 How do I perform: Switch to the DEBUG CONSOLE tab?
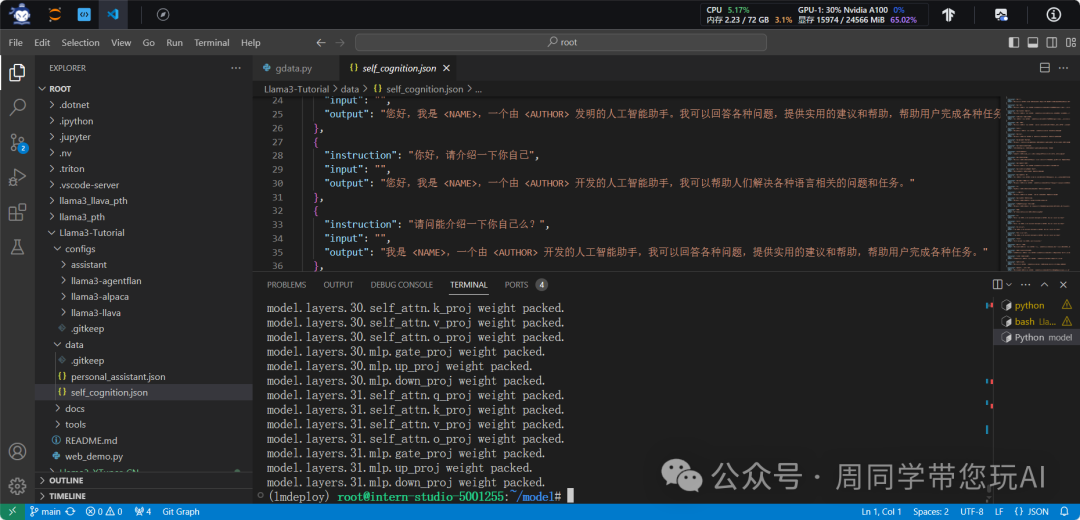pyautogui.click(x=402, y=284)
